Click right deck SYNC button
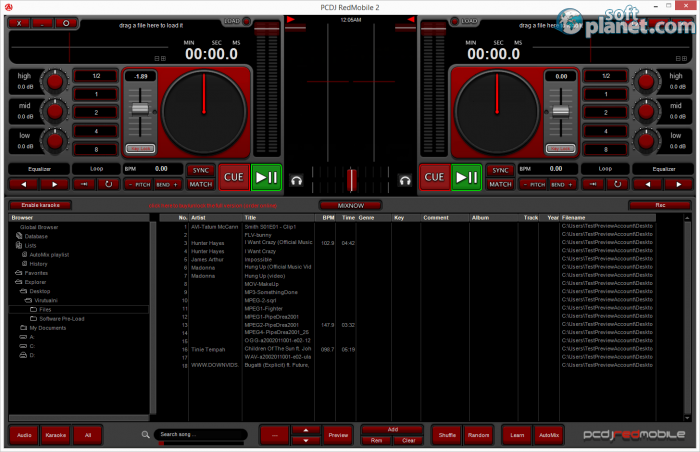Screen dimensions: 700x452 [x=500, y=170]
